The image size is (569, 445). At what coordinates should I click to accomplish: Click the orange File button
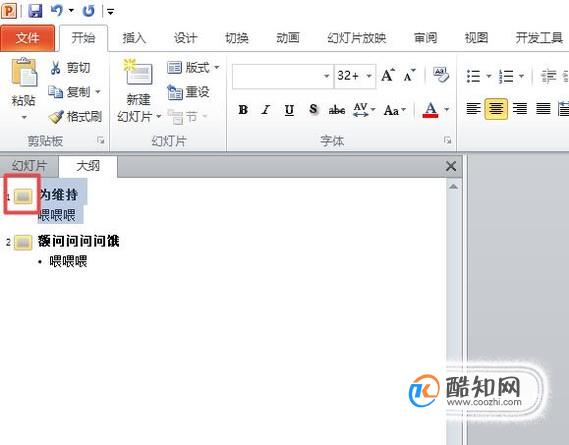[28, 38]
